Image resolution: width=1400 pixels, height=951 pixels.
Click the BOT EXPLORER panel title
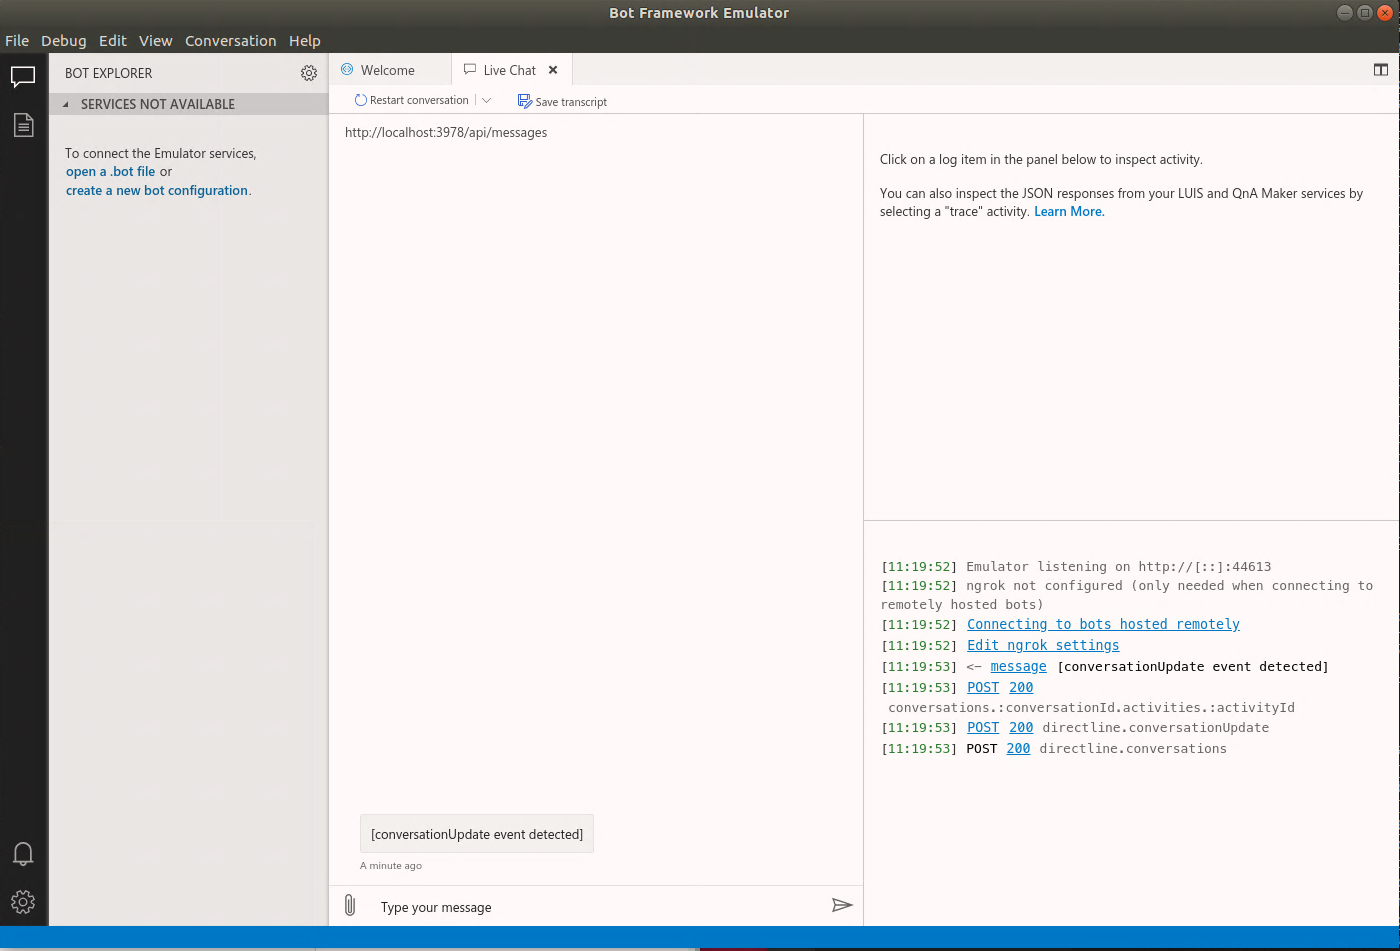(109, 73)
